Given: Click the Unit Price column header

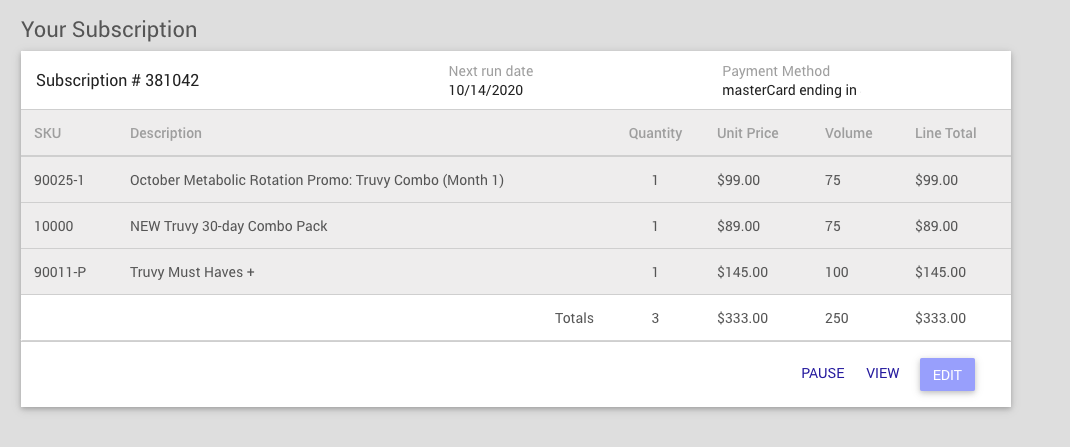Looking at the screenshot, I should tap(747, 133).
